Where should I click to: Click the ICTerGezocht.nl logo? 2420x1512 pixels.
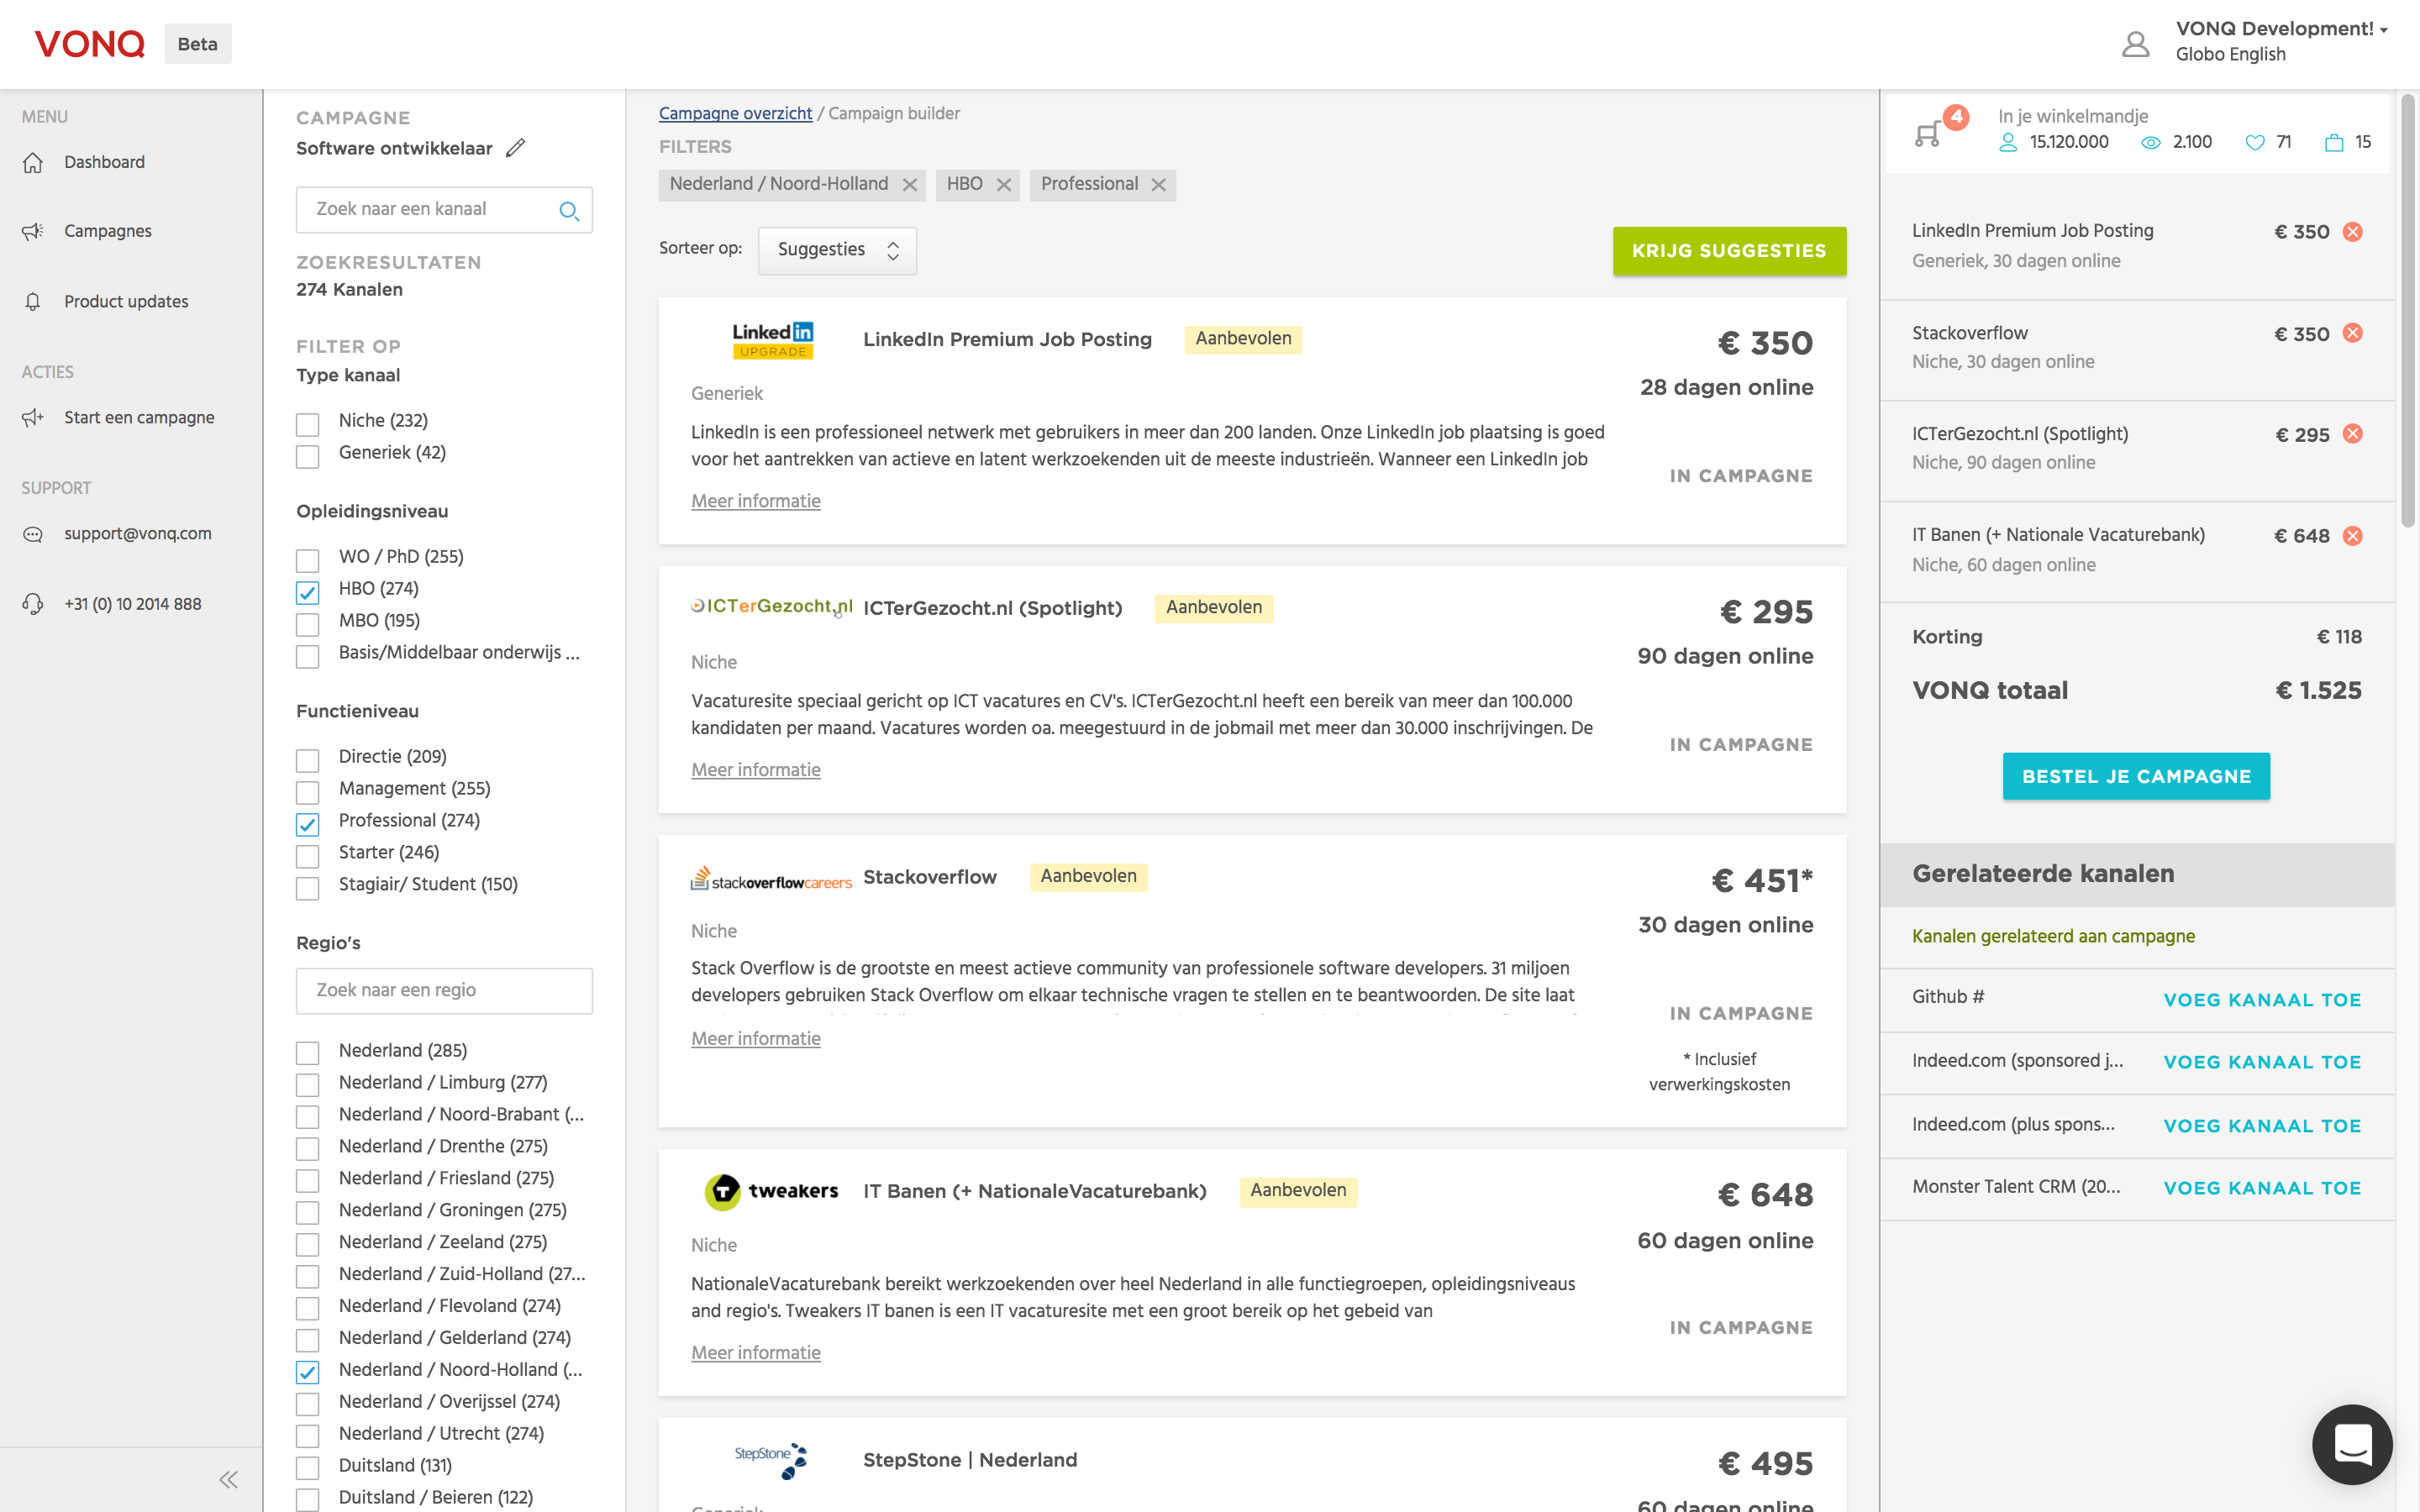pos(771,607)
